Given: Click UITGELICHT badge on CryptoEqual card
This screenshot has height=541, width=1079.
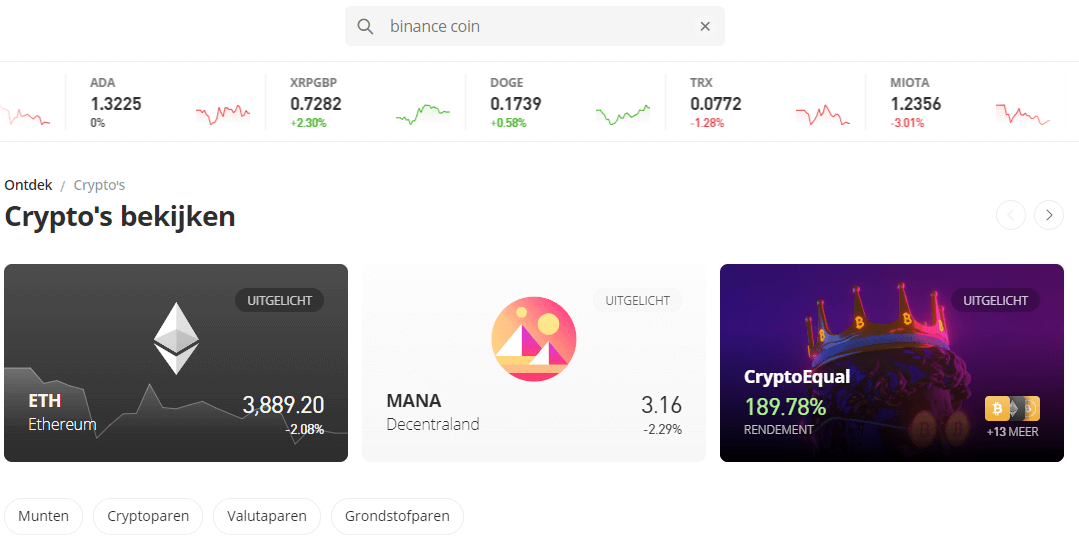Looking at the screenshot, I should tap(995, 300).
